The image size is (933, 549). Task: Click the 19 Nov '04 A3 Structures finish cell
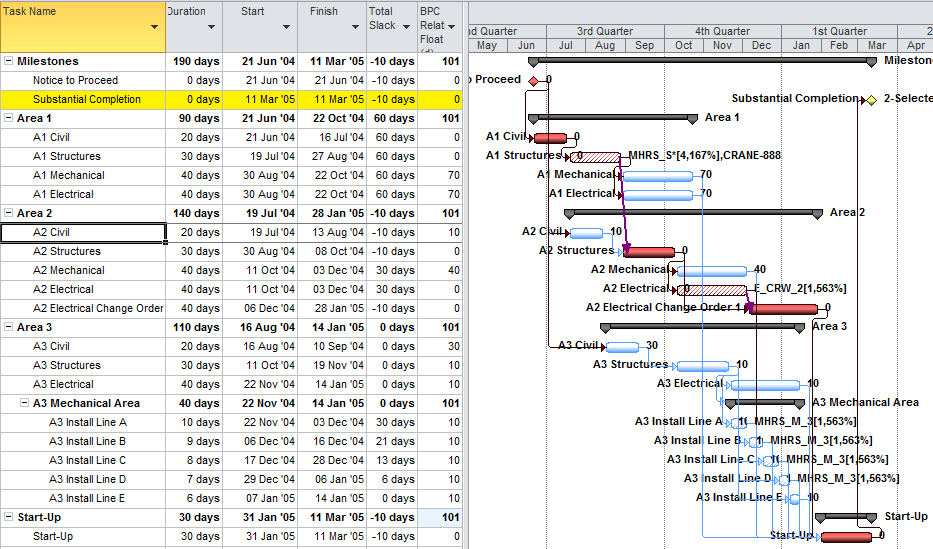pyautogui.click(x=333, y=366)
